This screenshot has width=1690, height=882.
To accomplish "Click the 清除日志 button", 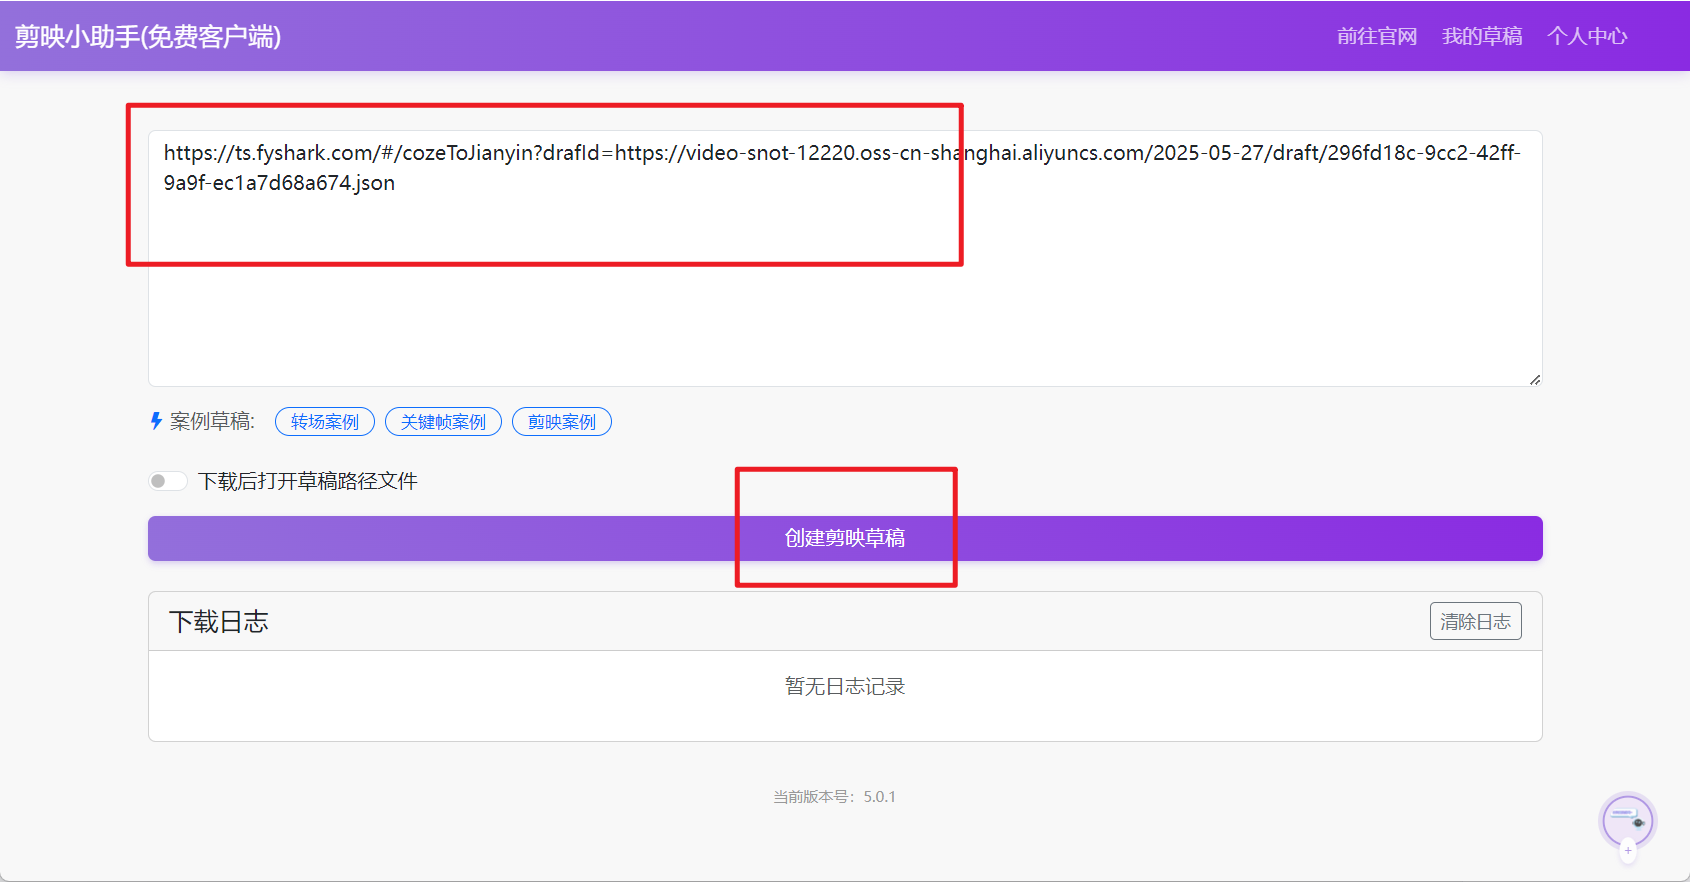I will pos(1476,621).
